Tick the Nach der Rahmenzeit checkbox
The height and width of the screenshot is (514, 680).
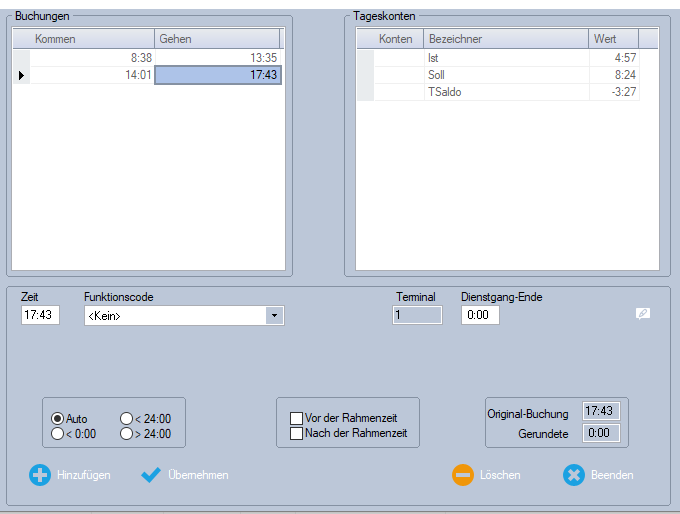coord(296,433)
